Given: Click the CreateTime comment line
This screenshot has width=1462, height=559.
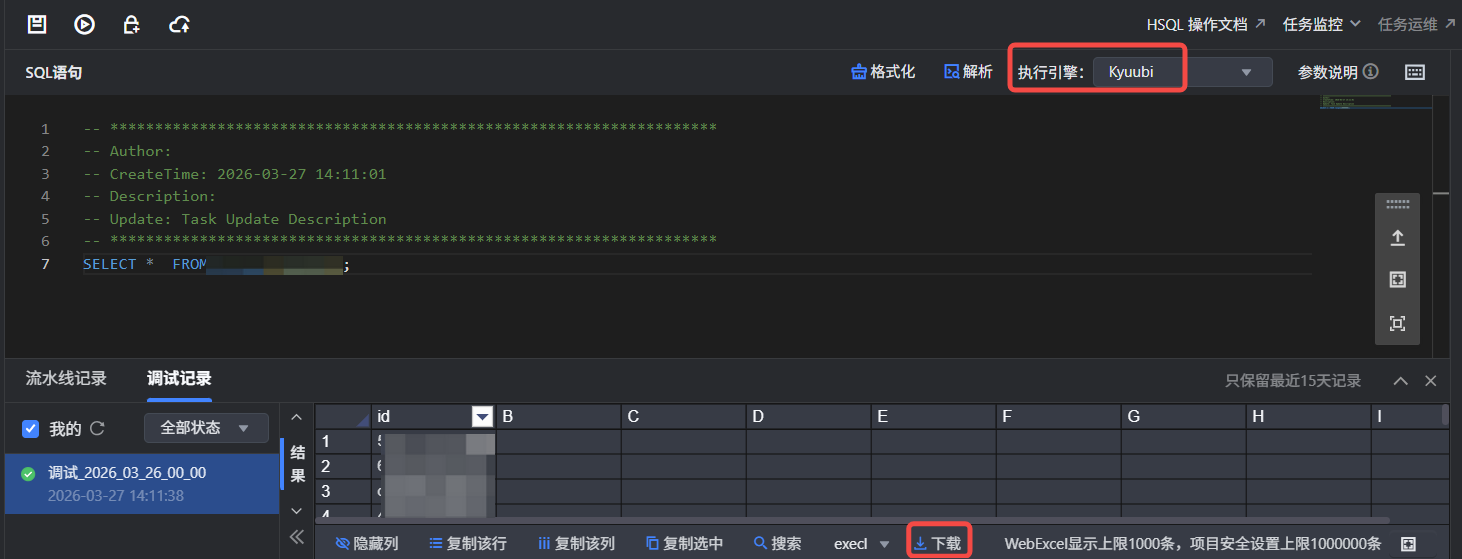Looking at the screenshot, I should 234,174.
